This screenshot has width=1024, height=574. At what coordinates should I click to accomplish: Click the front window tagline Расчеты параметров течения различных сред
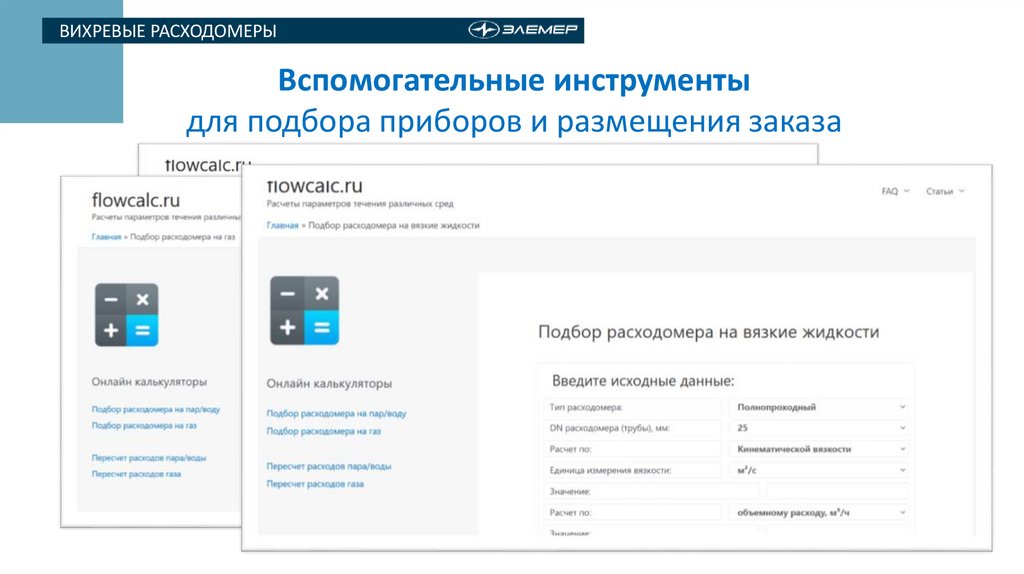pos(360,204)
